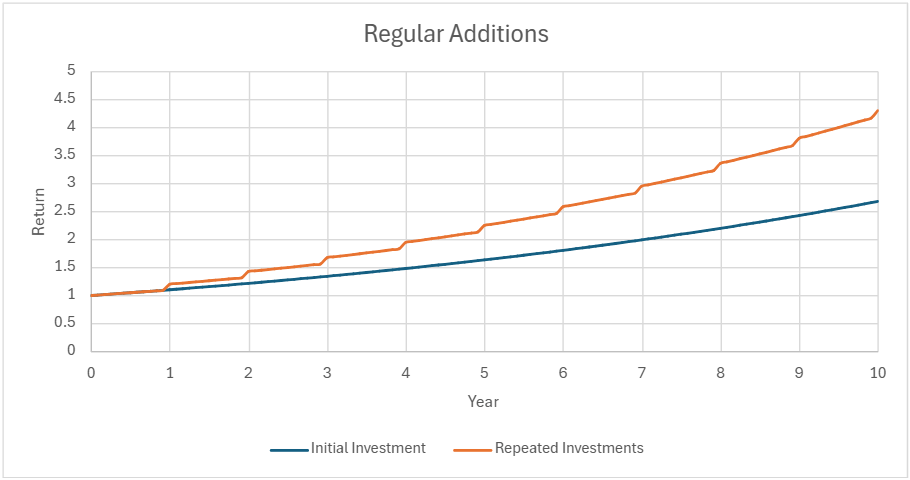Viewport: 910px width, 480px height.
Task: Select the Regular Additions chart title
Action: [x=455, y=33]
